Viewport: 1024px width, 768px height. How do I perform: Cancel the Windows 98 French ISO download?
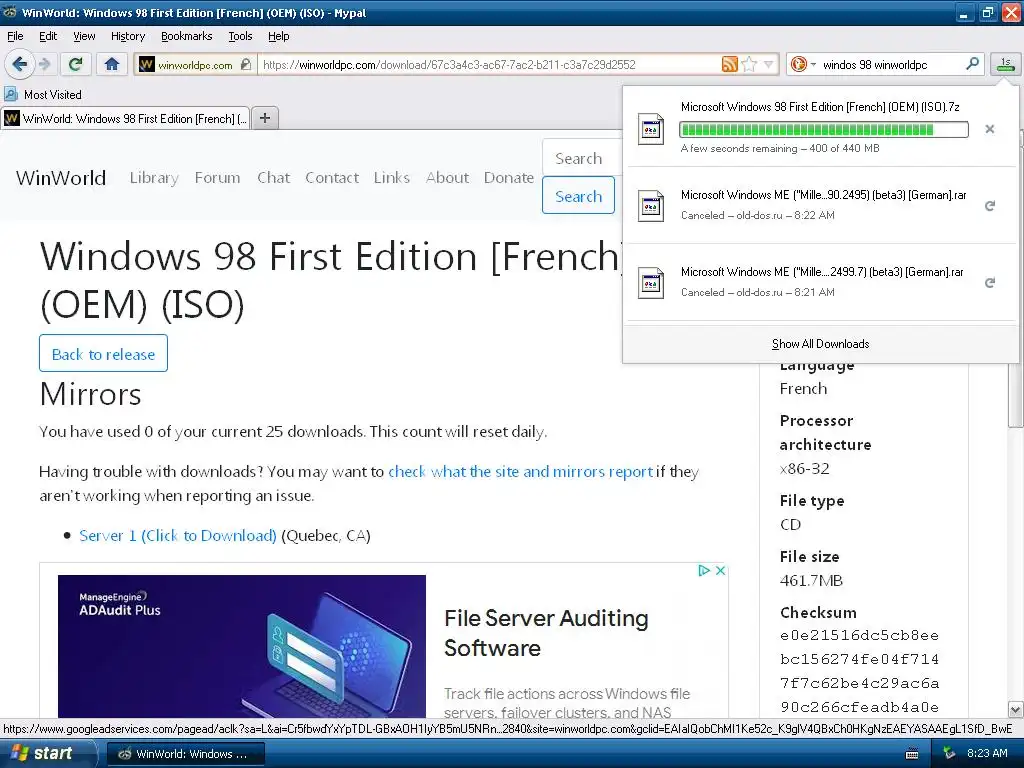tap(989, 129)
